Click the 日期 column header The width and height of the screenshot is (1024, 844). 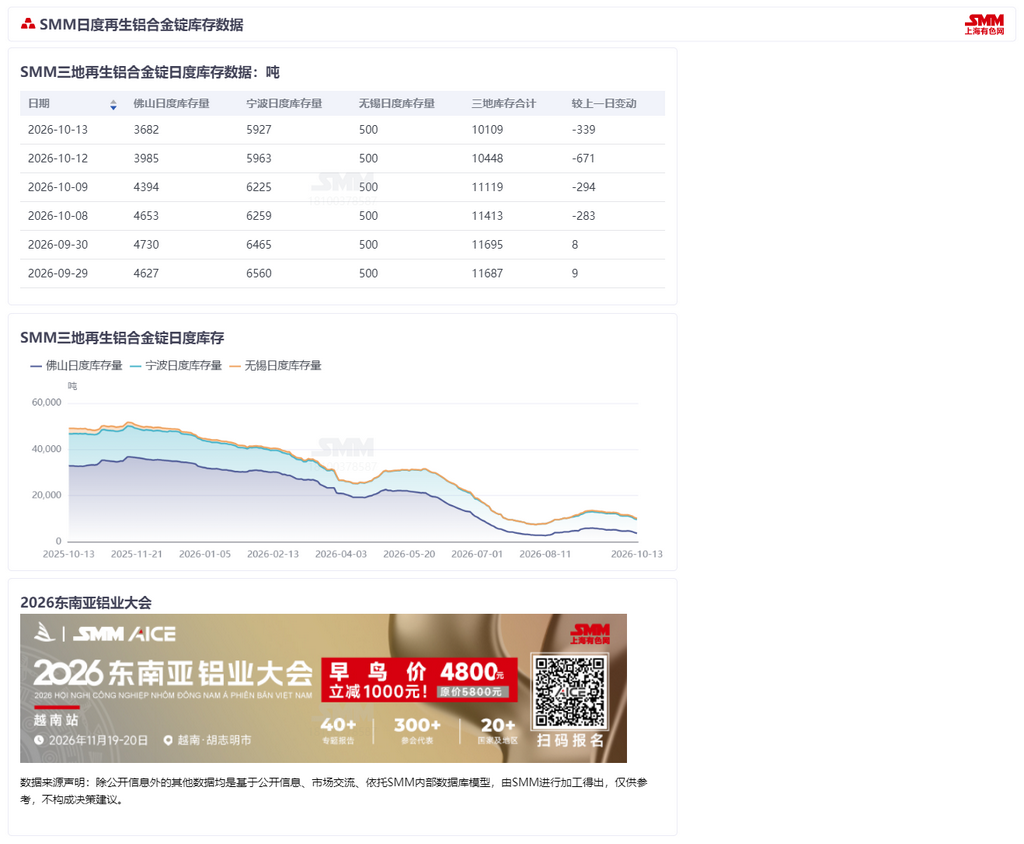[x=39, y=103]
